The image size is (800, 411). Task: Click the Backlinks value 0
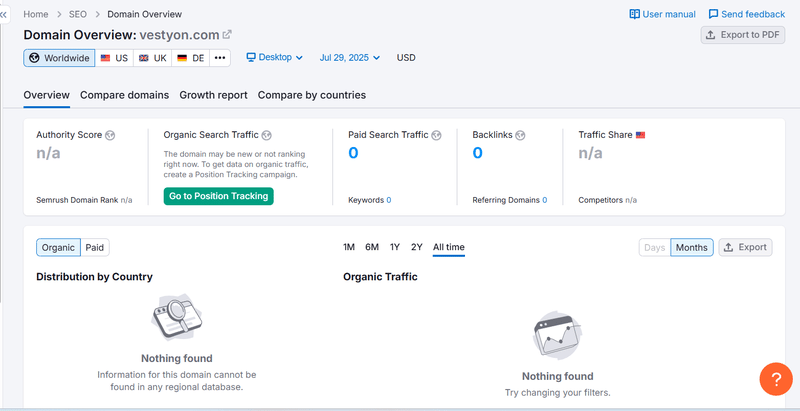click(x=477, y=153)
